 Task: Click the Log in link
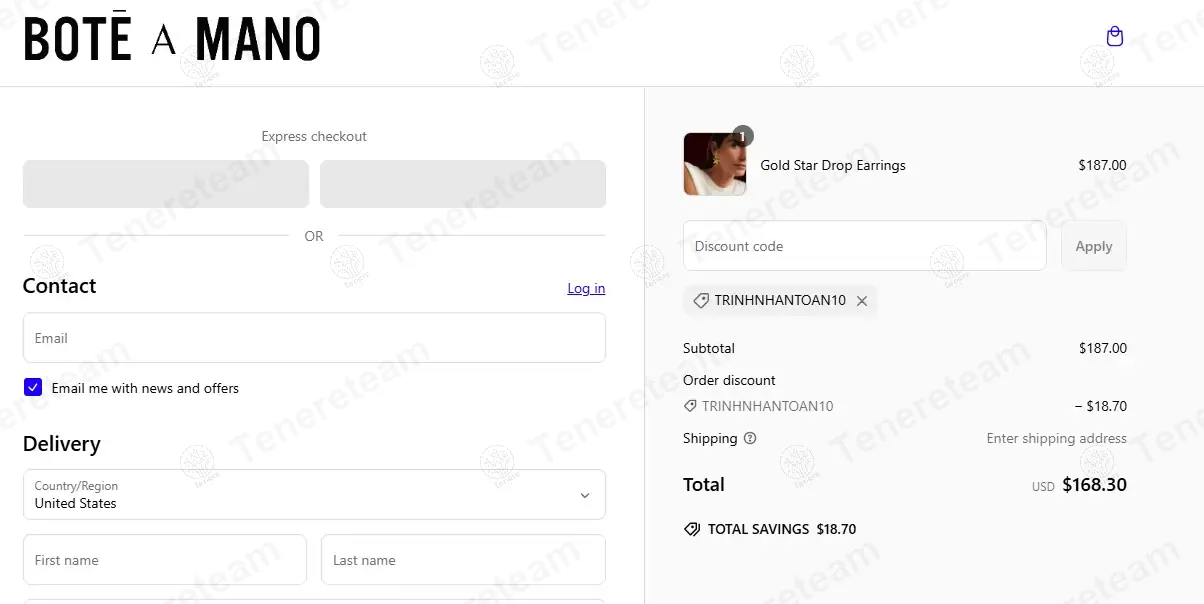(586, 288)
